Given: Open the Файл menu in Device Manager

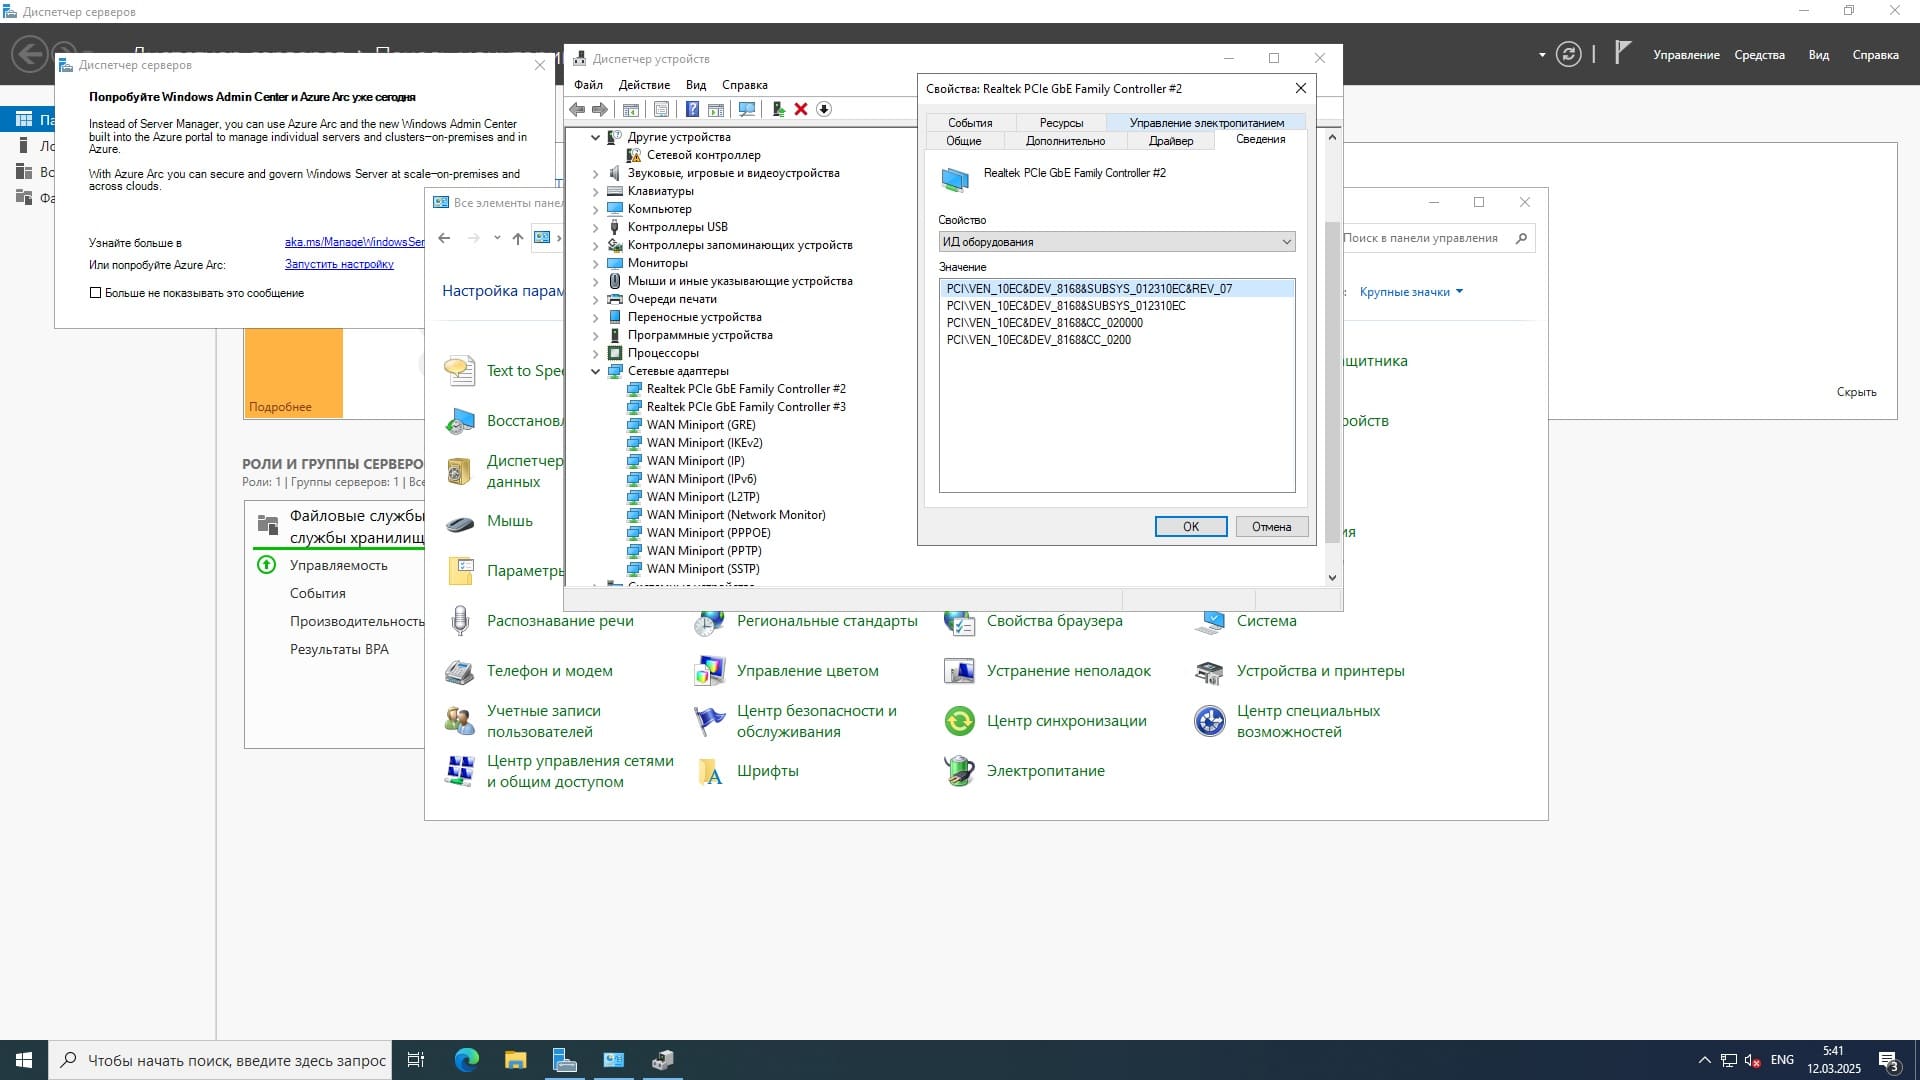Looking at the screenshot, I should (x=588, y=85).
